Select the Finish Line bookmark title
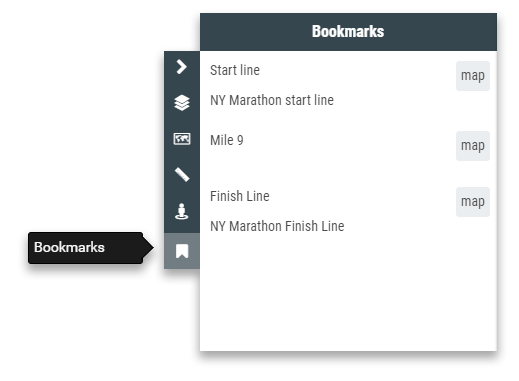Screen dimensions: 519x381 240,196
